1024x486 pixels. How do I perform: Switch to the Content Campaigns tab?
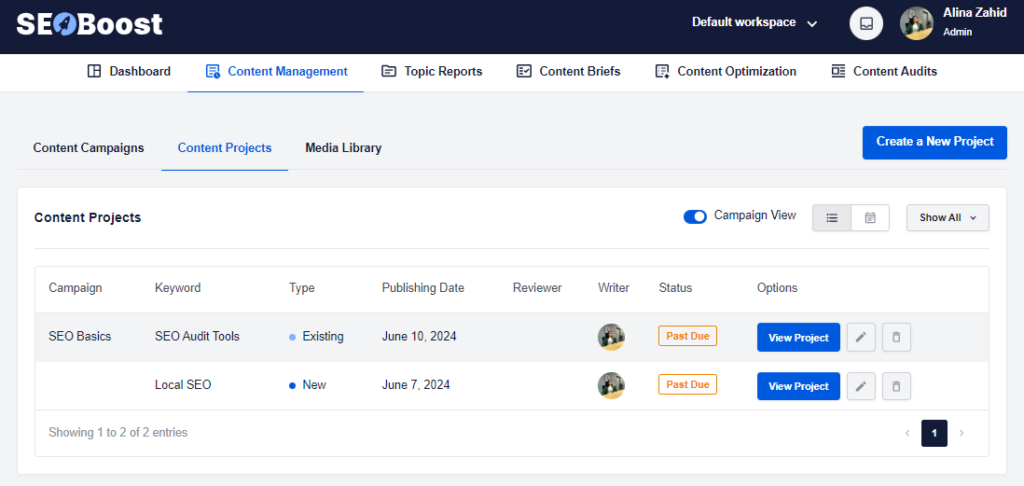pyautogui.click(x=89, y=148)
